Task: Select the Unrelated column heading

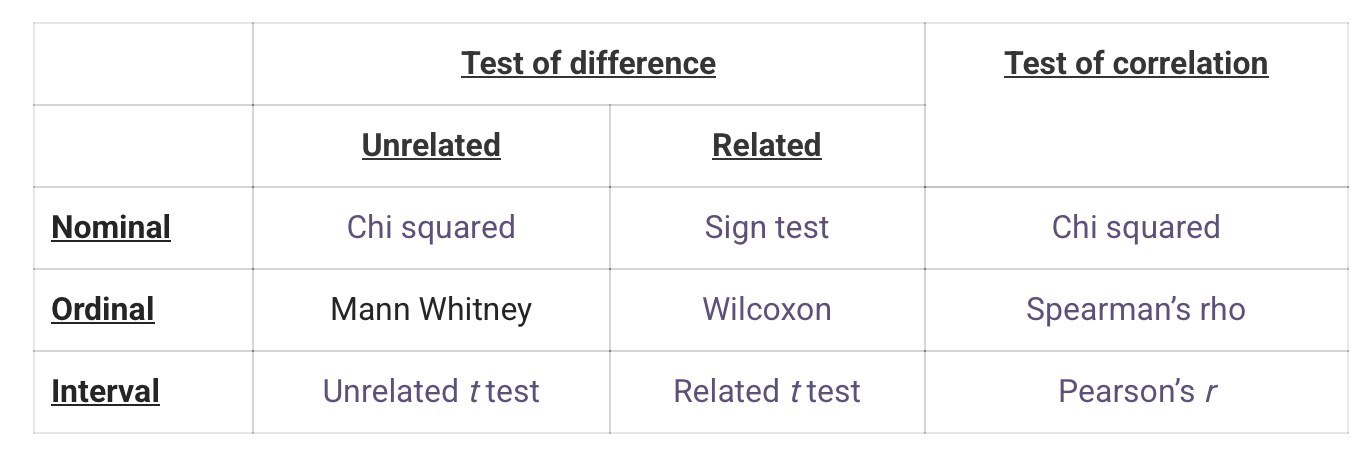Action: 431,146
